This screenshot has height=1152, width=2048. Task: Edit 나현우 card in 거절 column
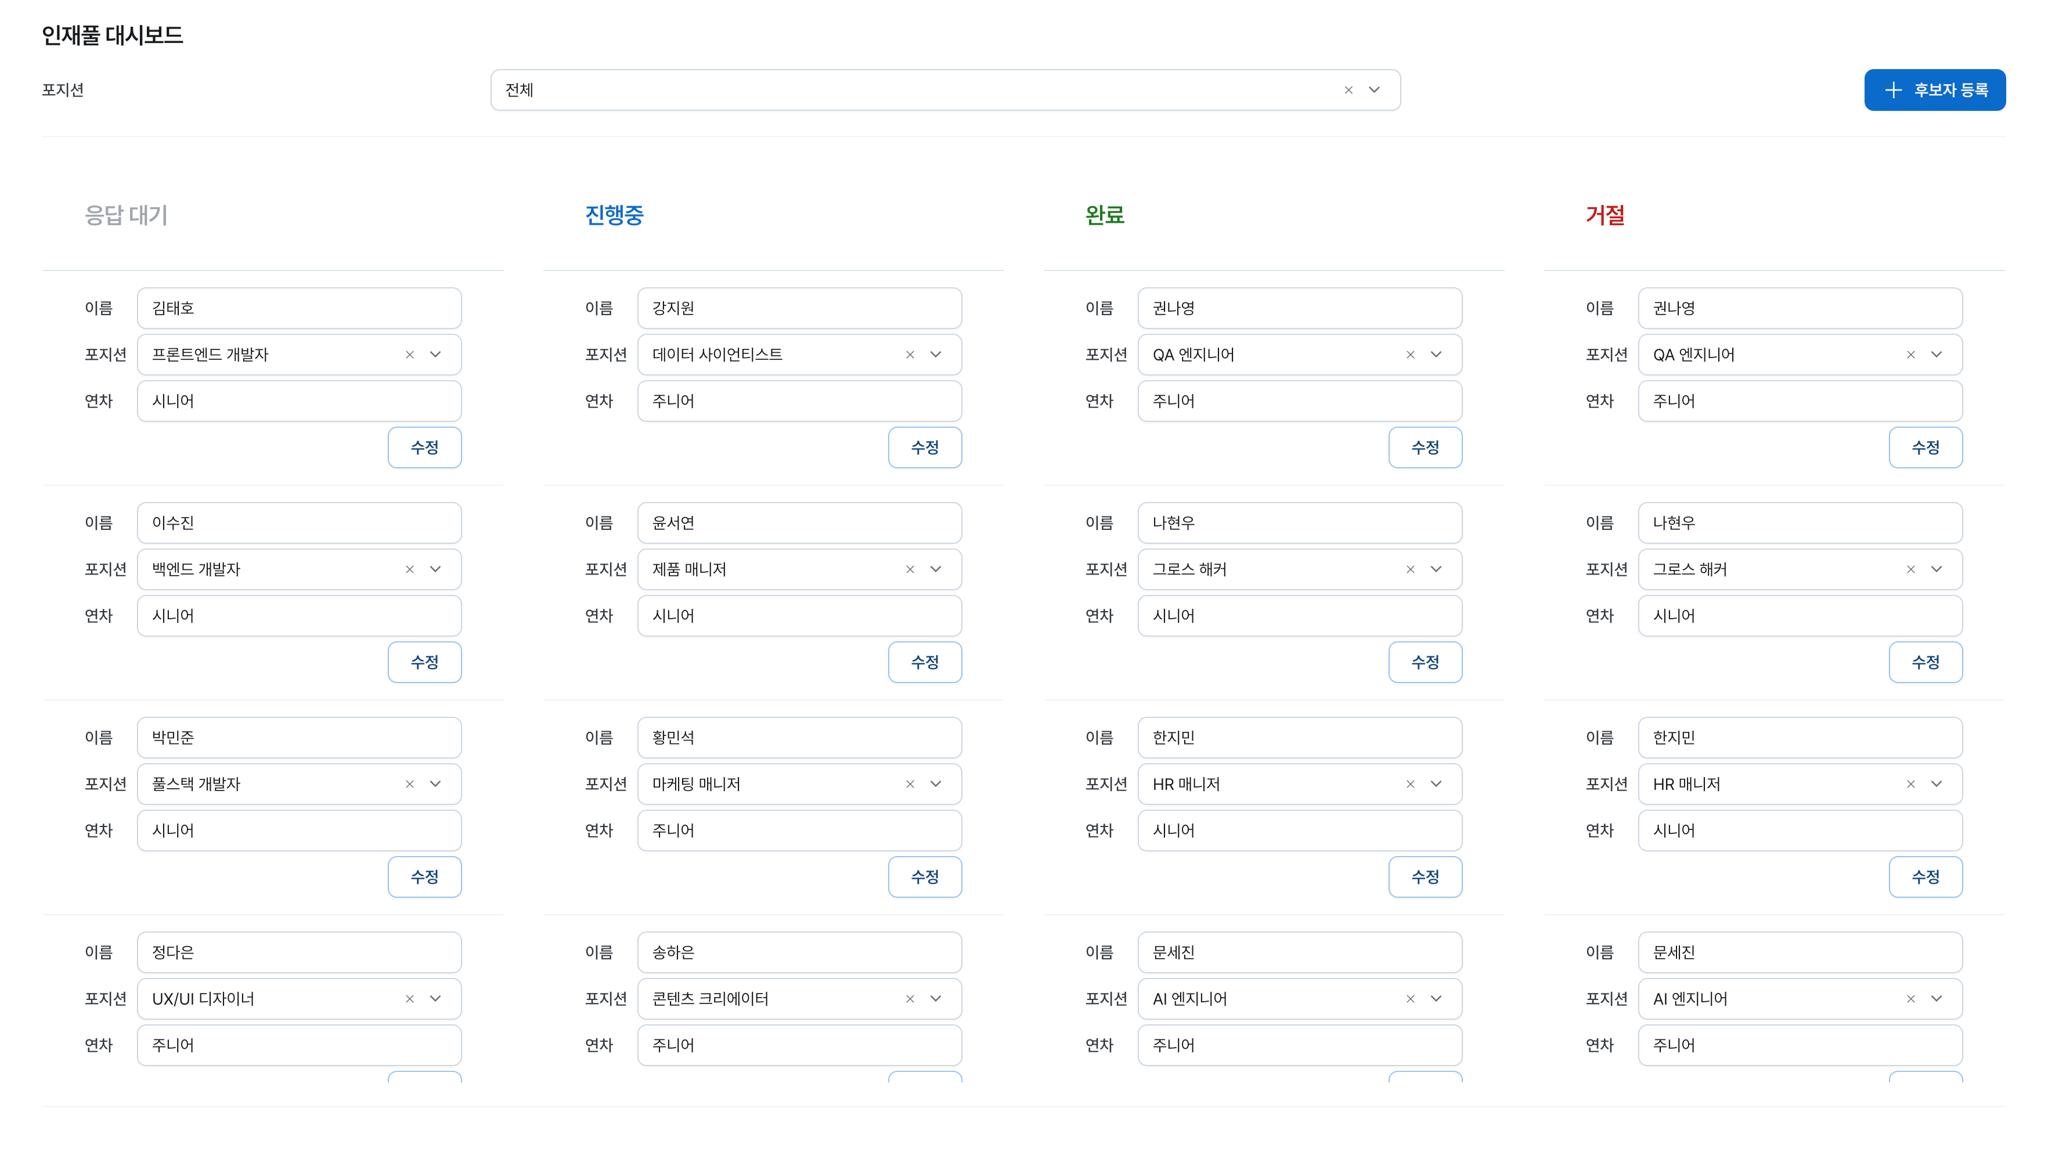pos(1926,662)
